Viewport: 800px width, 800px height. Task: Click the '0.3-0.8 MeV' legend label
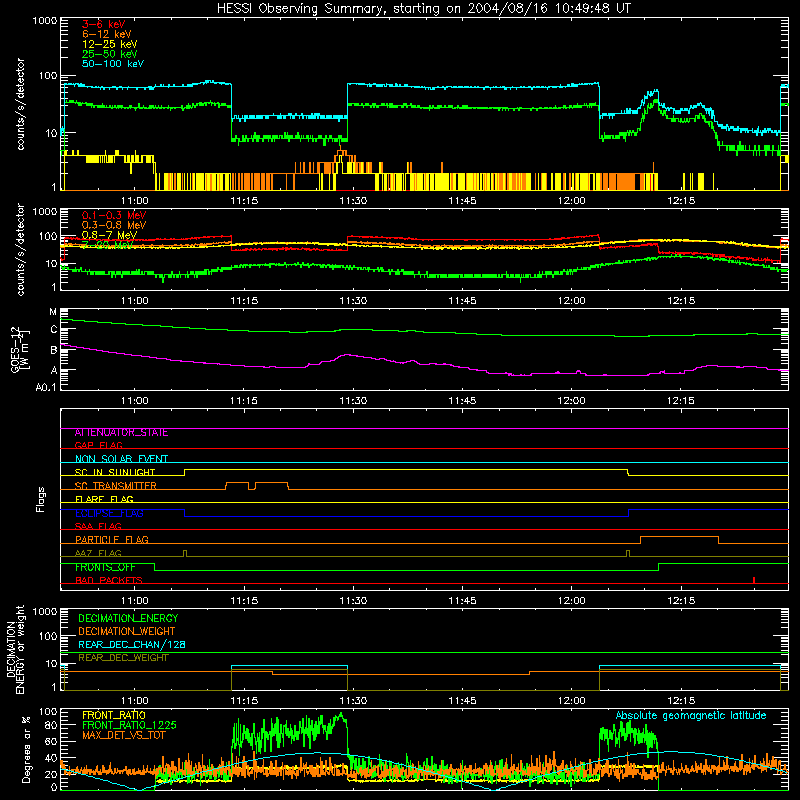[114, 225]
